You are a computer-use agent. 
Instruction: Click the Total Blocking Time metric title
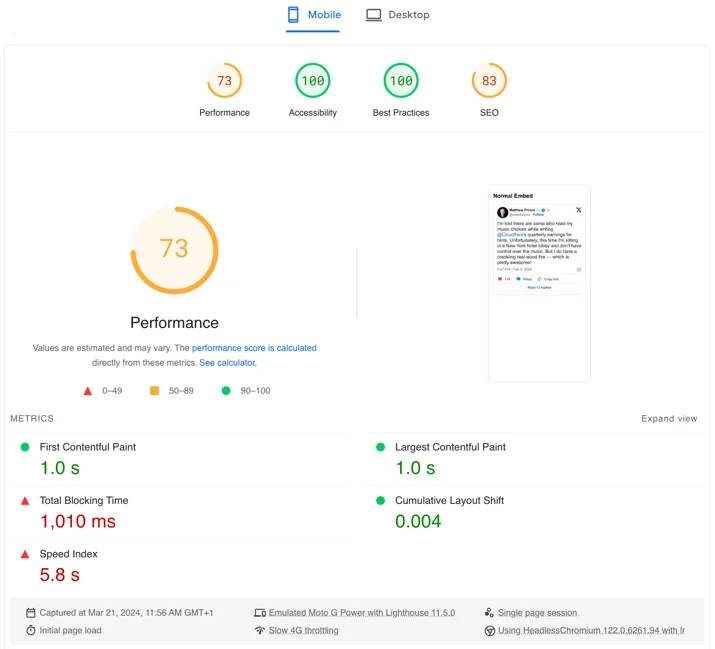[x=84, y=500]
